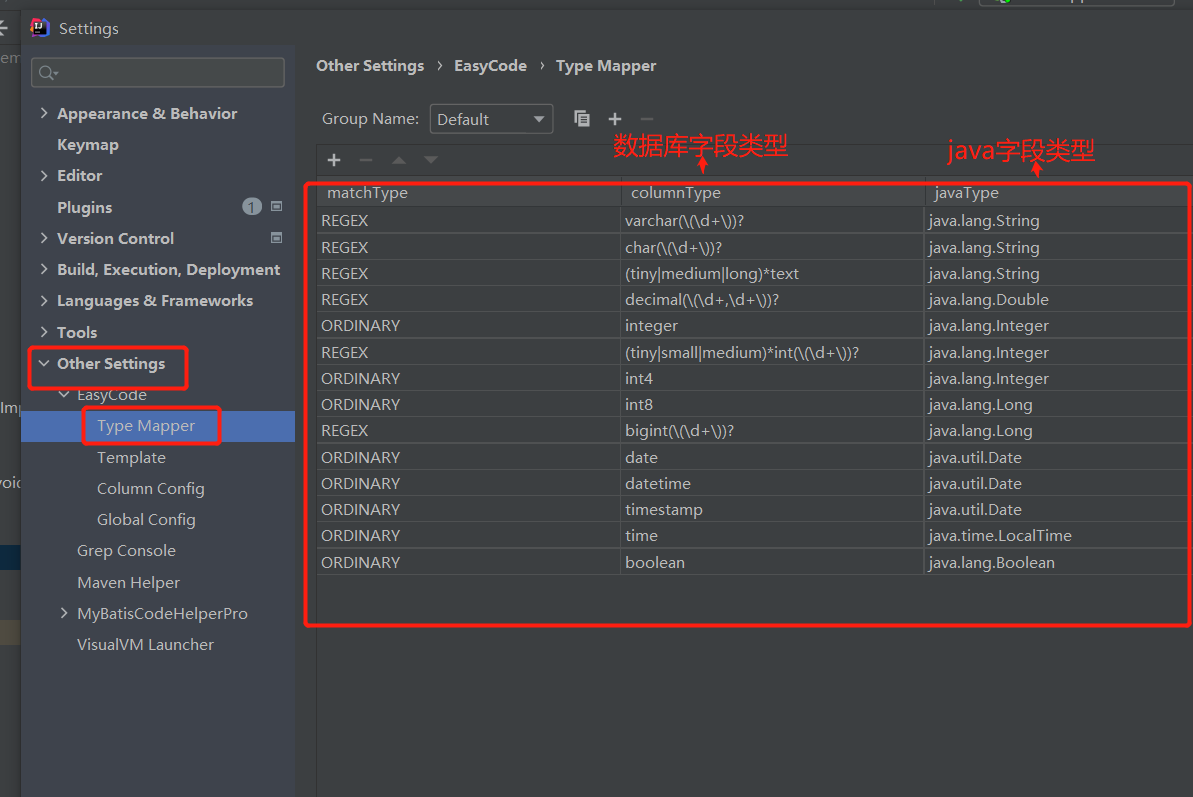Image resolution: width=1193 pixels, height=797 pixels.
Task: Click the IntelliJ logo in Settings title
Action: [x=40, y=28]
